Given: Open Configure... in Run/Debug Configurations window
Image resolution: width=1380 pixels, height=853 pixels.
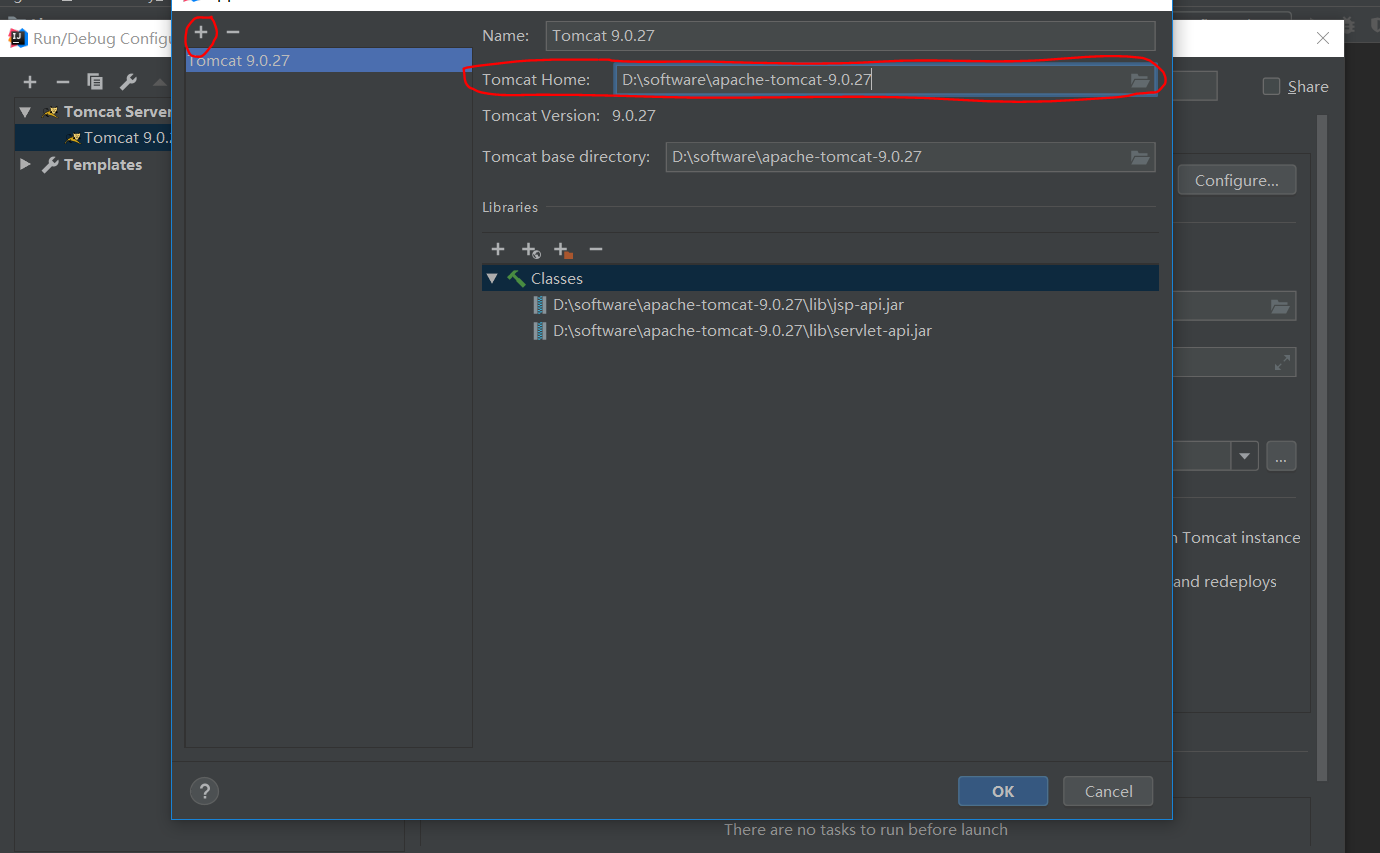Looking at the screenshot, I should tap(1237, 181).
